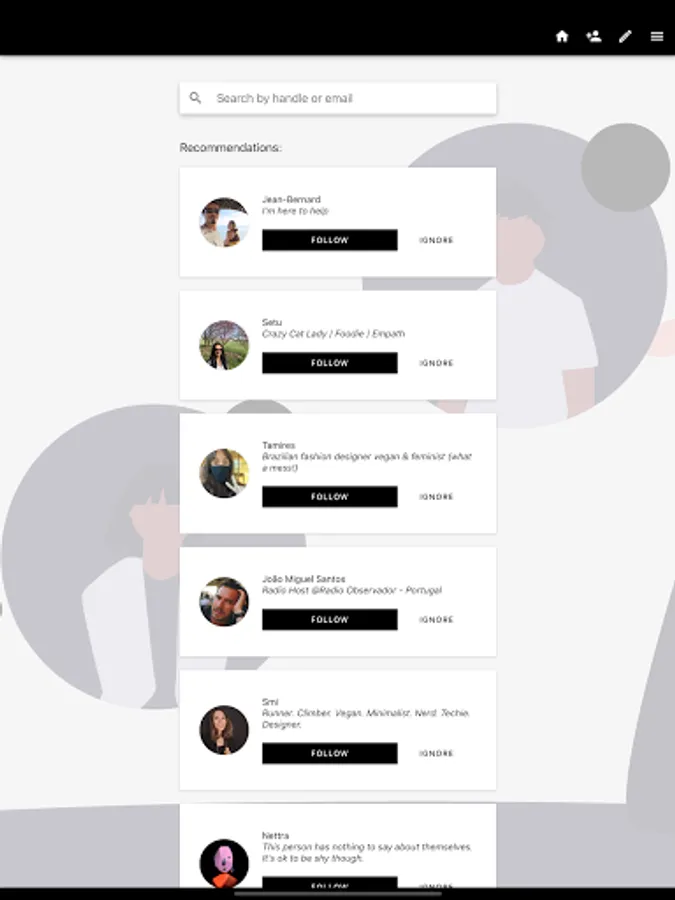
Task: Ignore Tamires recommendation
Action: 436,496
